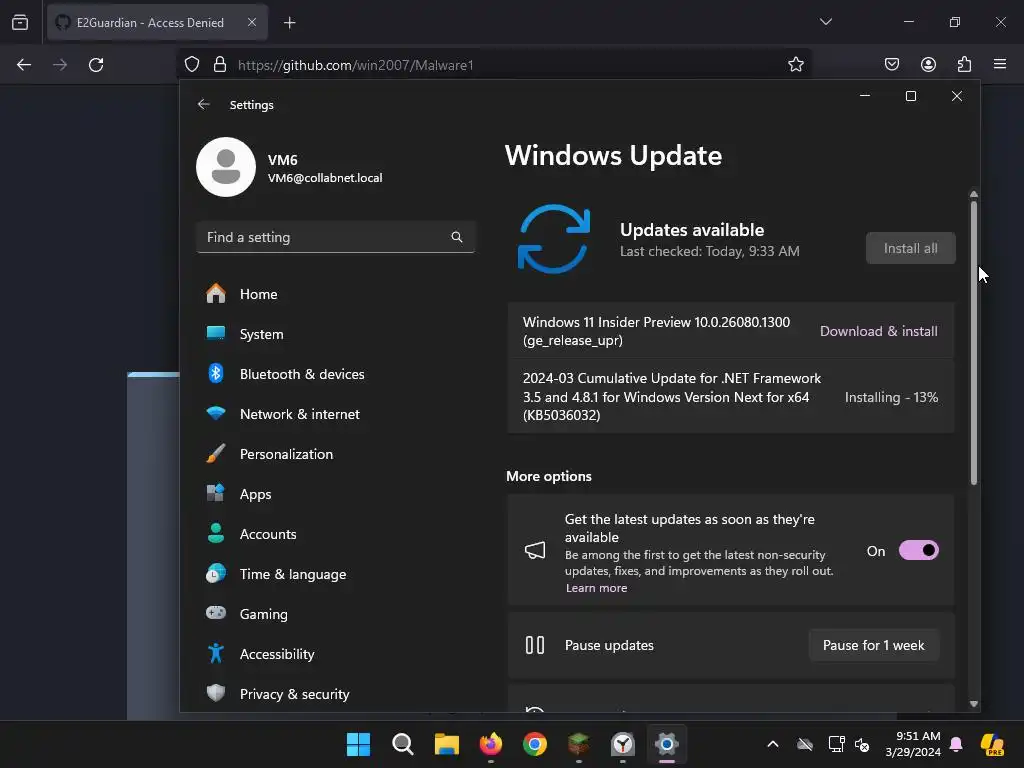Open the Windows Start menu
Screen dimensions: 1024x768
click(x=358, y=744)
